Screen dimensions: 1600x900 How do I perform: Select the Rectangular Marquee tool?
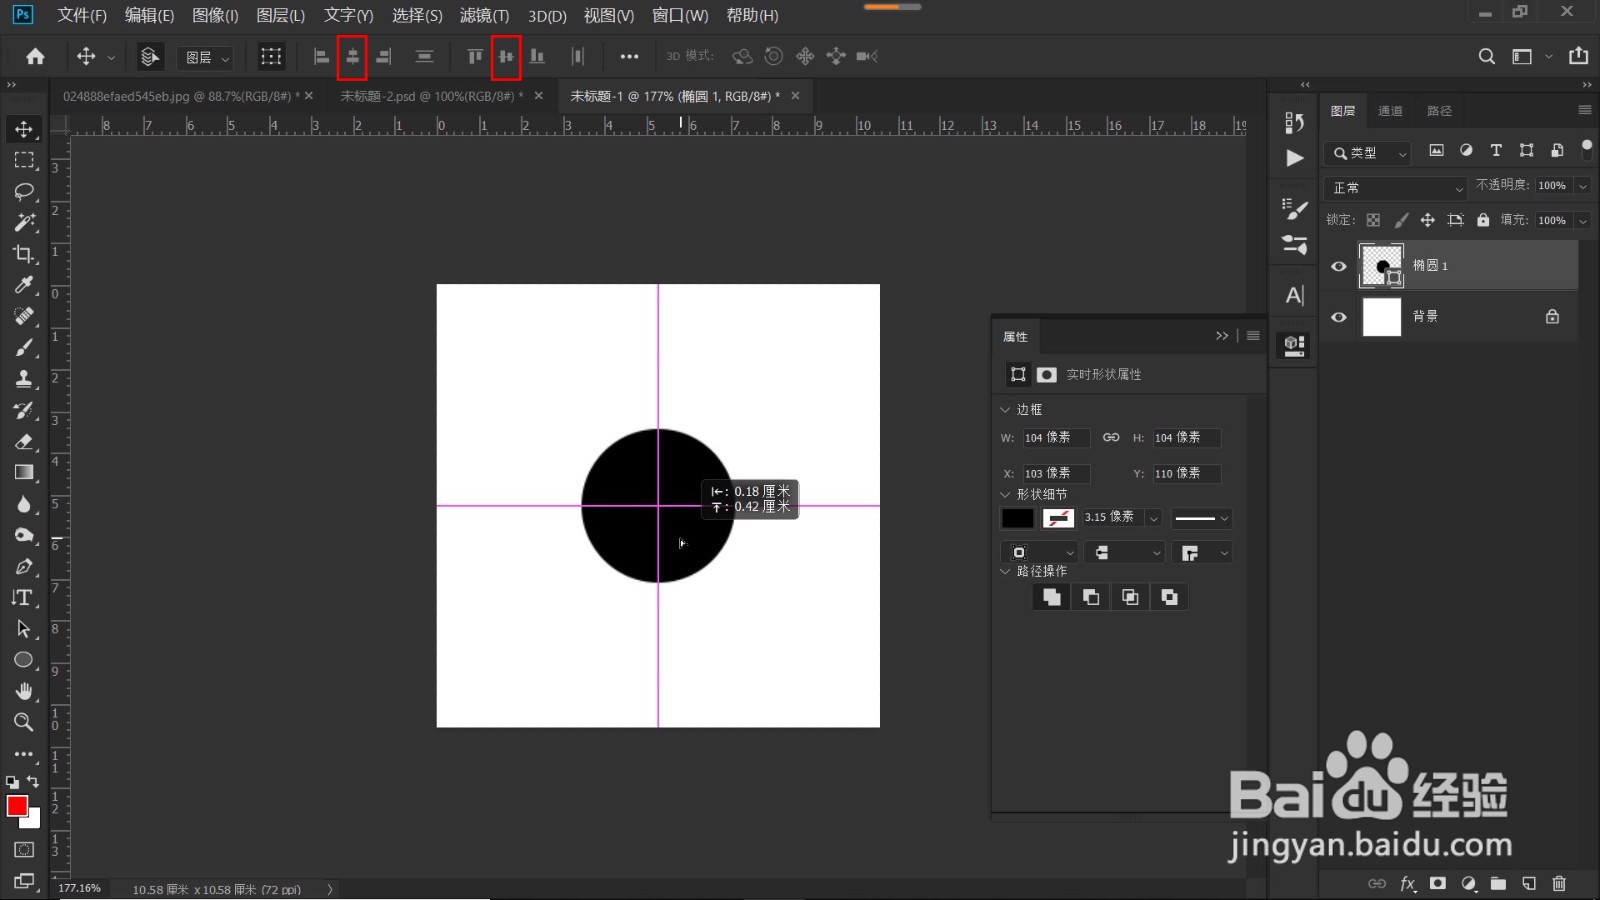point(24,160)
